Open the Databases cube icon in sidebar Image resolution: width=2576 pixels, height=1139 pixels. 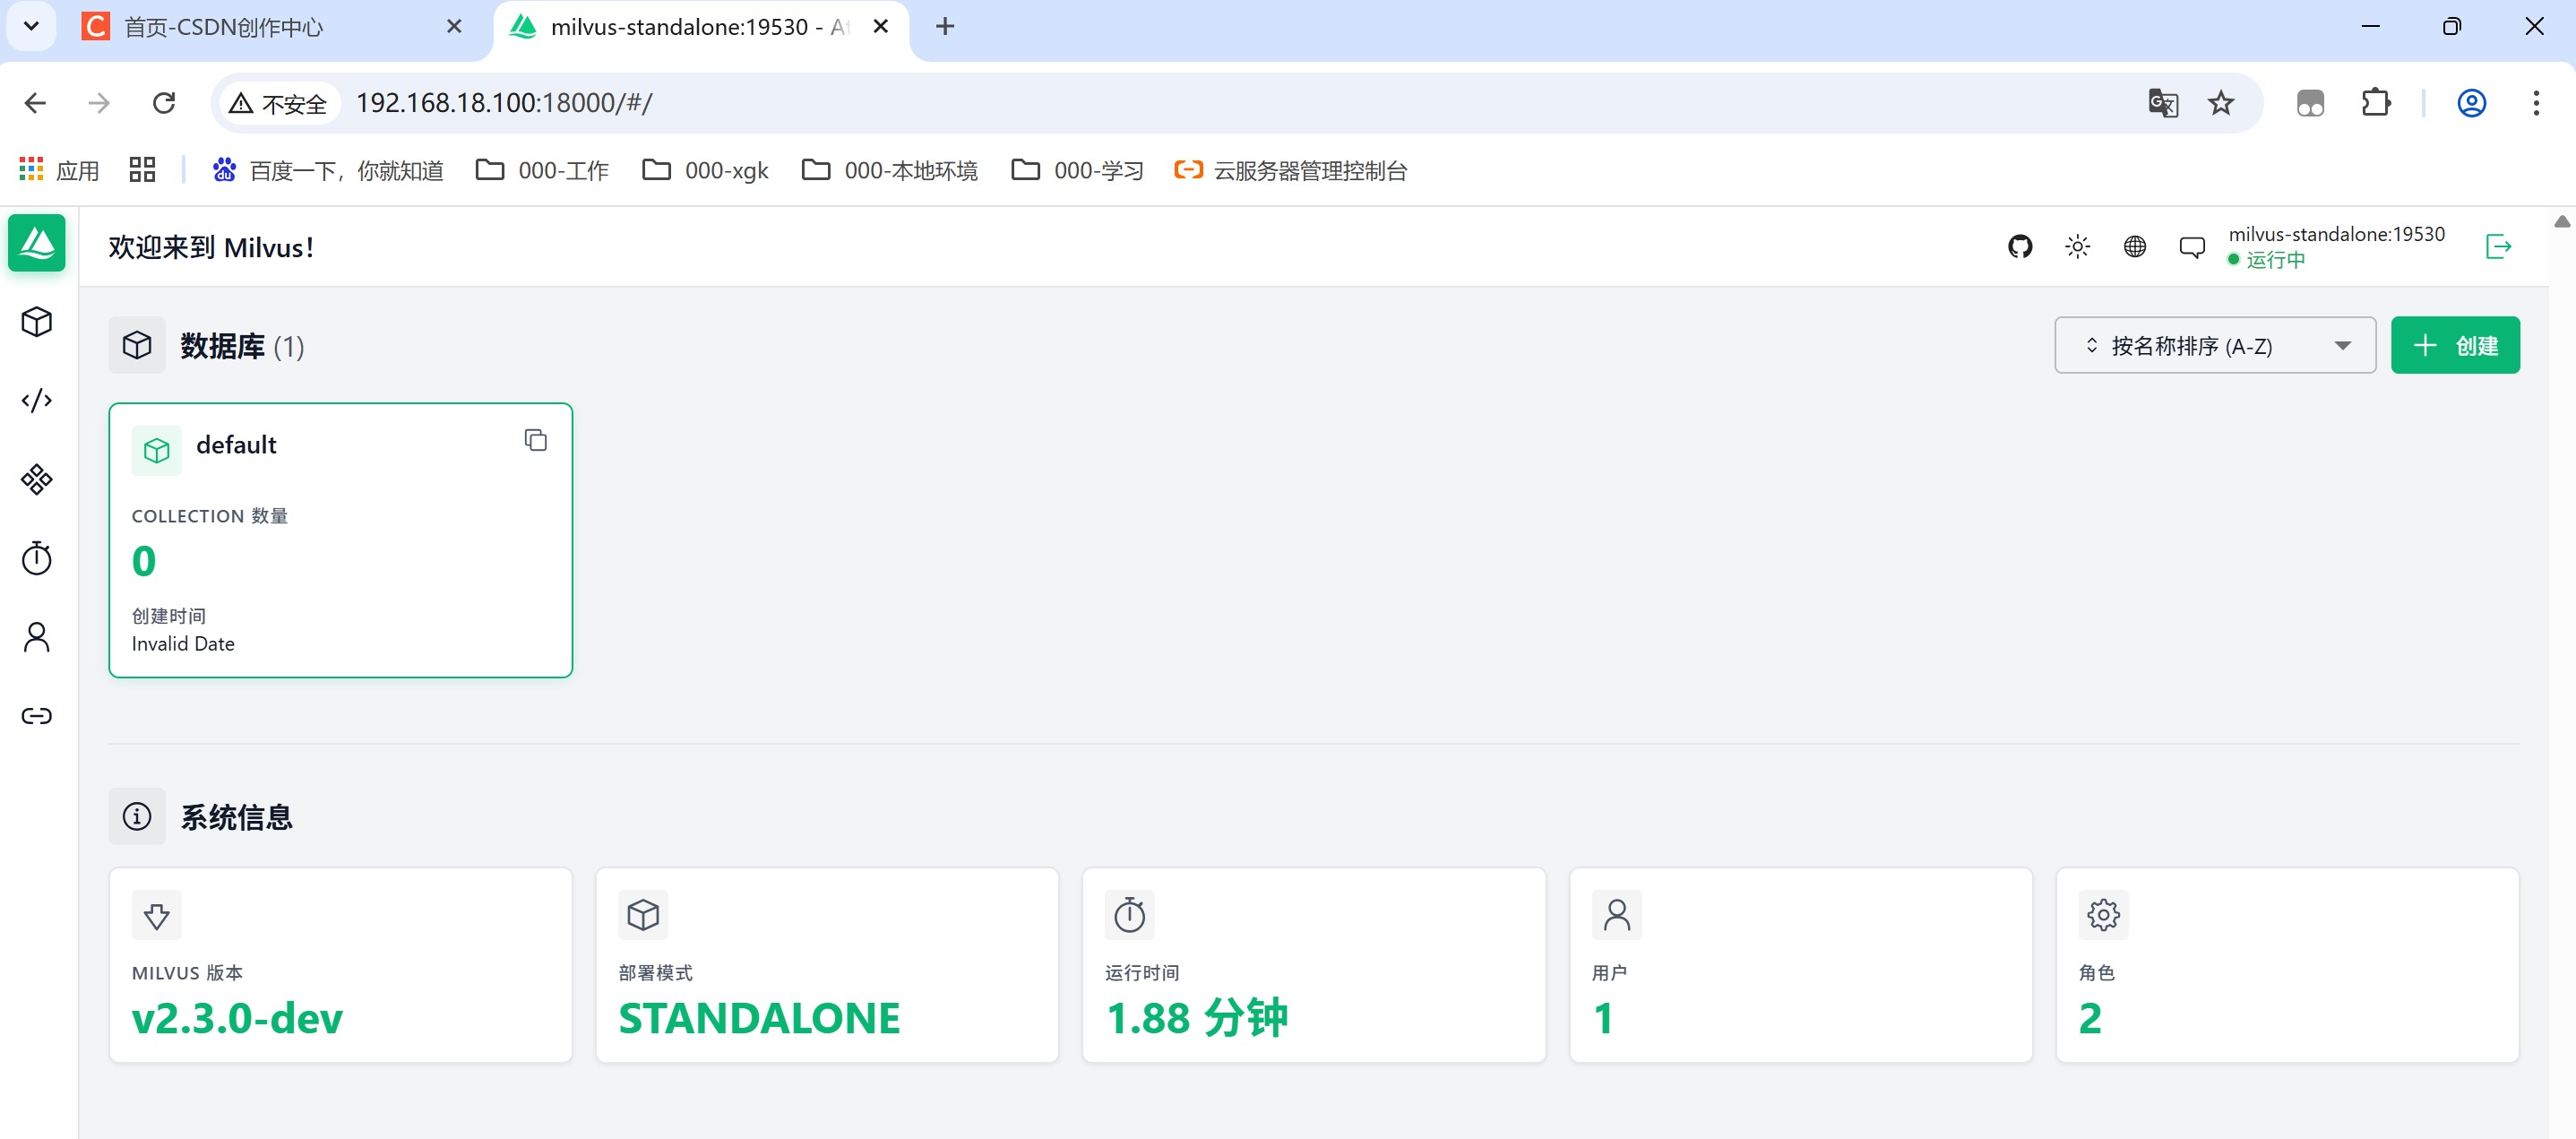pos(37,322)
